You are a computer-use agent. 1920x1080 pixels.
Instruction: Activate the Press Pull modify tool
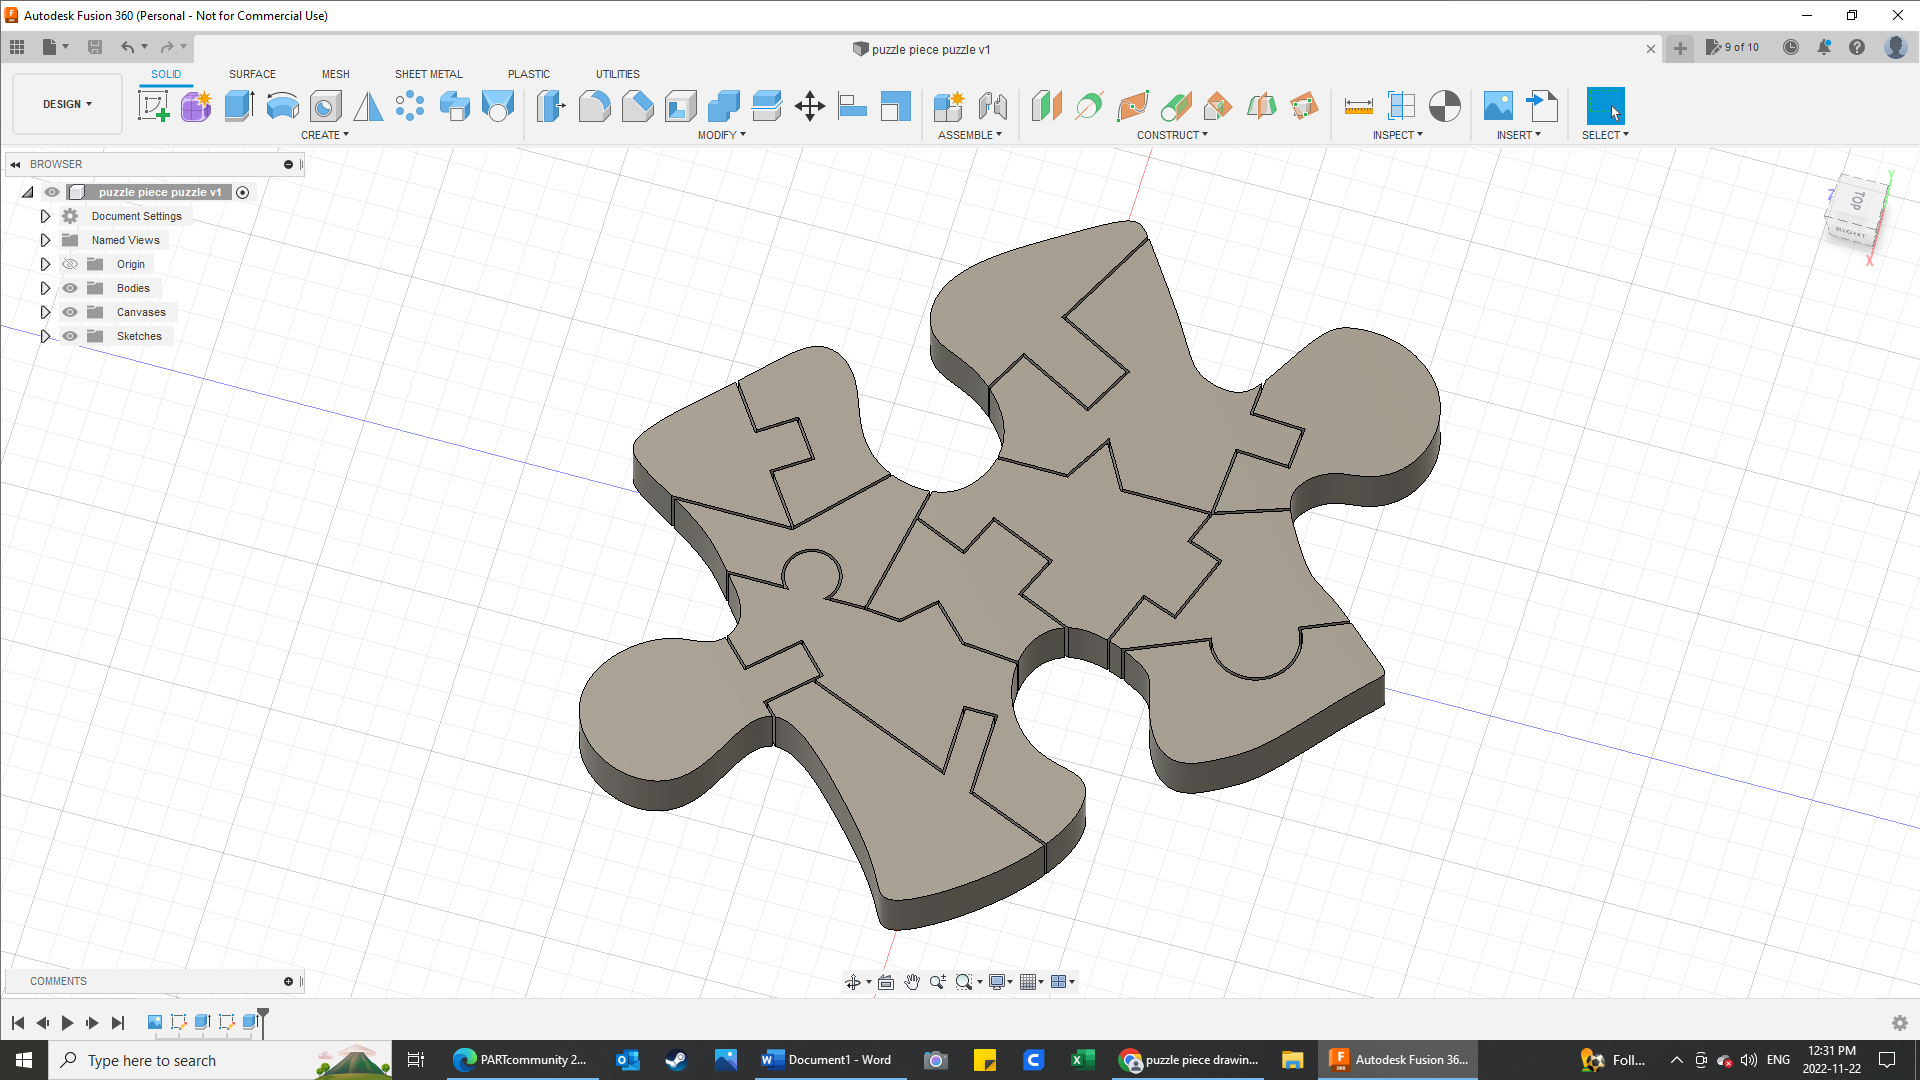click(551, 105)
